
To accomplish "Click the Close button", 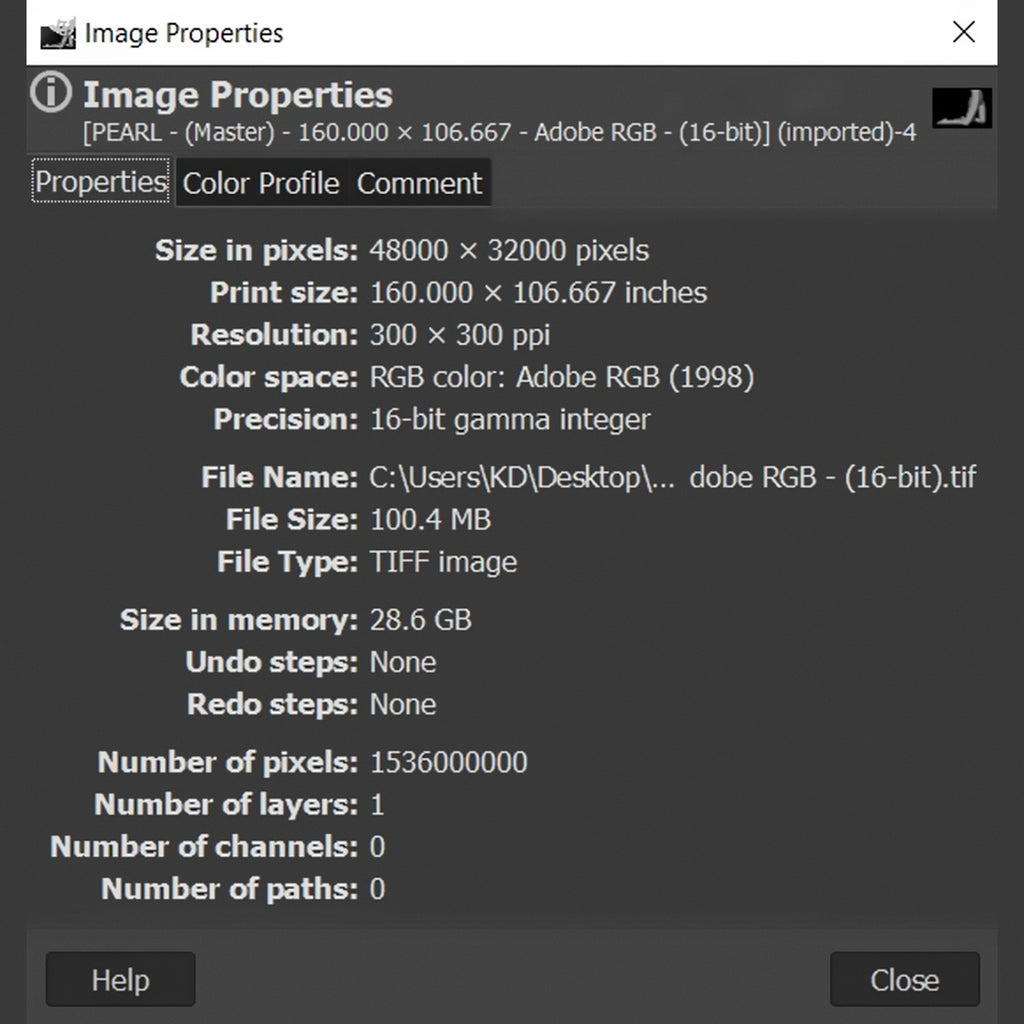I will [904, 979].
